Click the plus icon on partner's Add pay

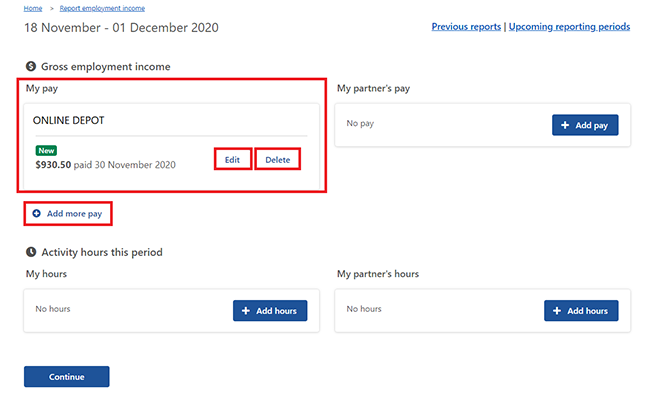567,125
